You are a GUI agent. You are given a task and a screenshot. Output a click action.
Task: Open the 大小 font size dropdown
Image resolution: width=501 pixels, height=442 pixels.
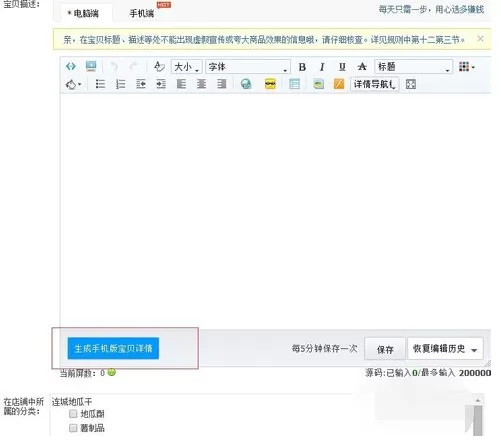[x=187, y=67]
